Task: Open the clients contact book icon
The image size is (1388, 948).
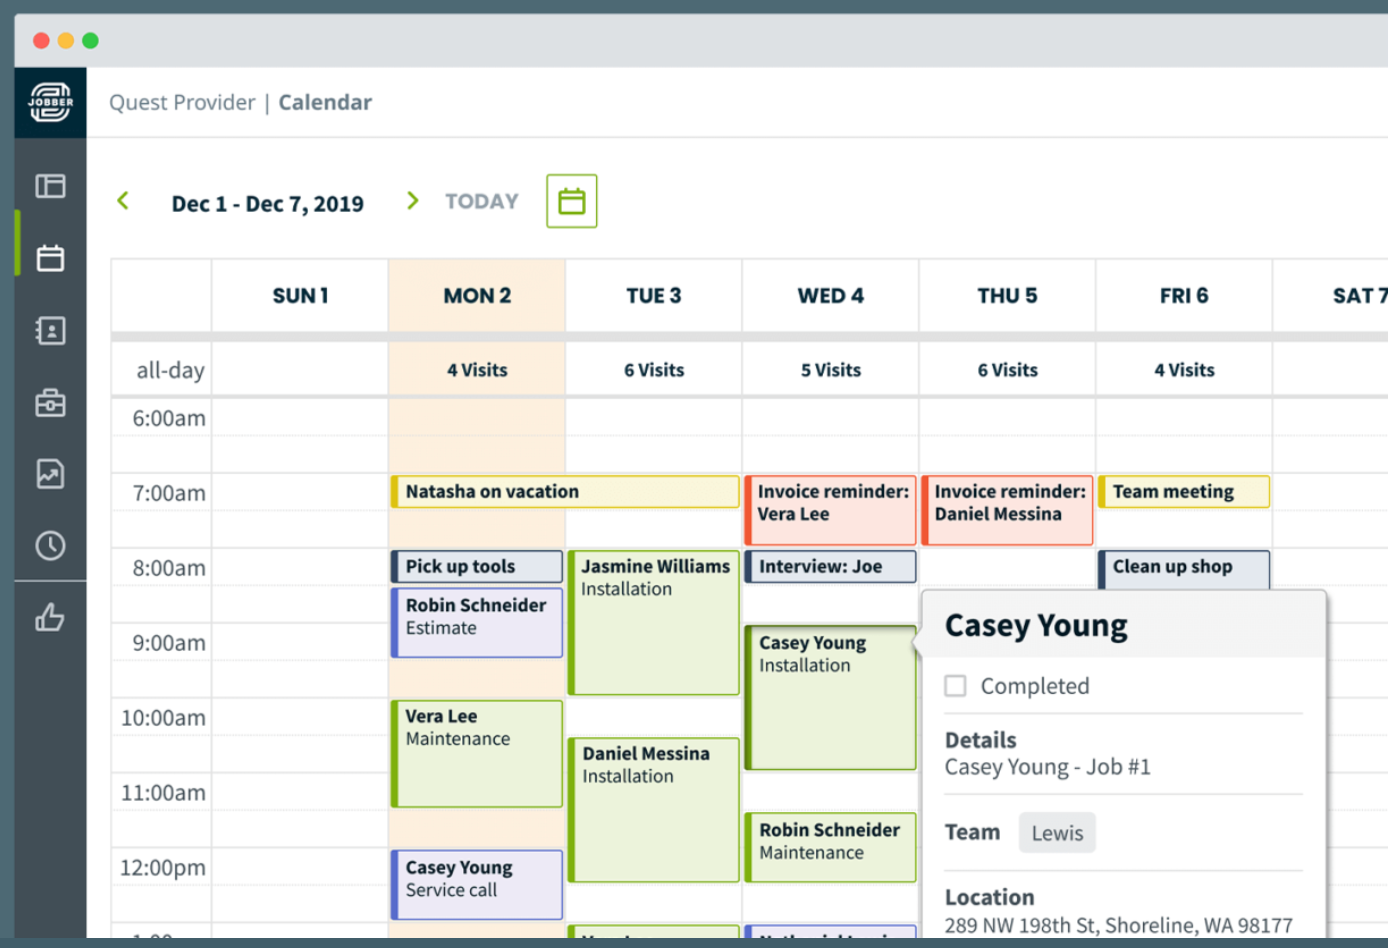Action: point(50,331)
